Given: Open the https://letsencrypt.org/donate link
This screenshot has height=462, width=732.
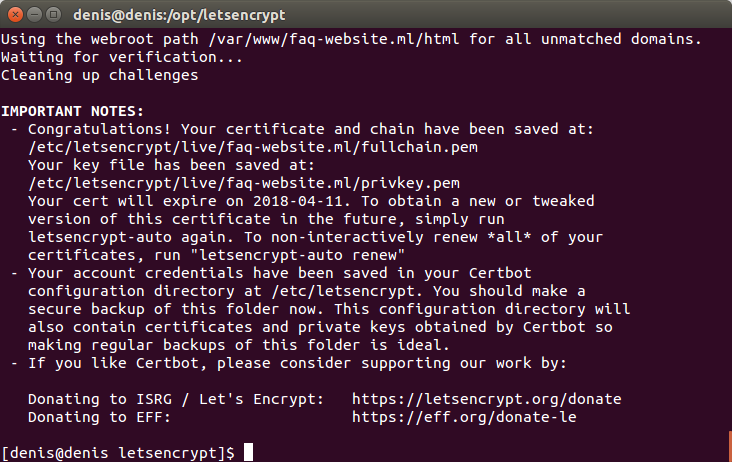Looking at the screenshot, I should pos(486,399).
